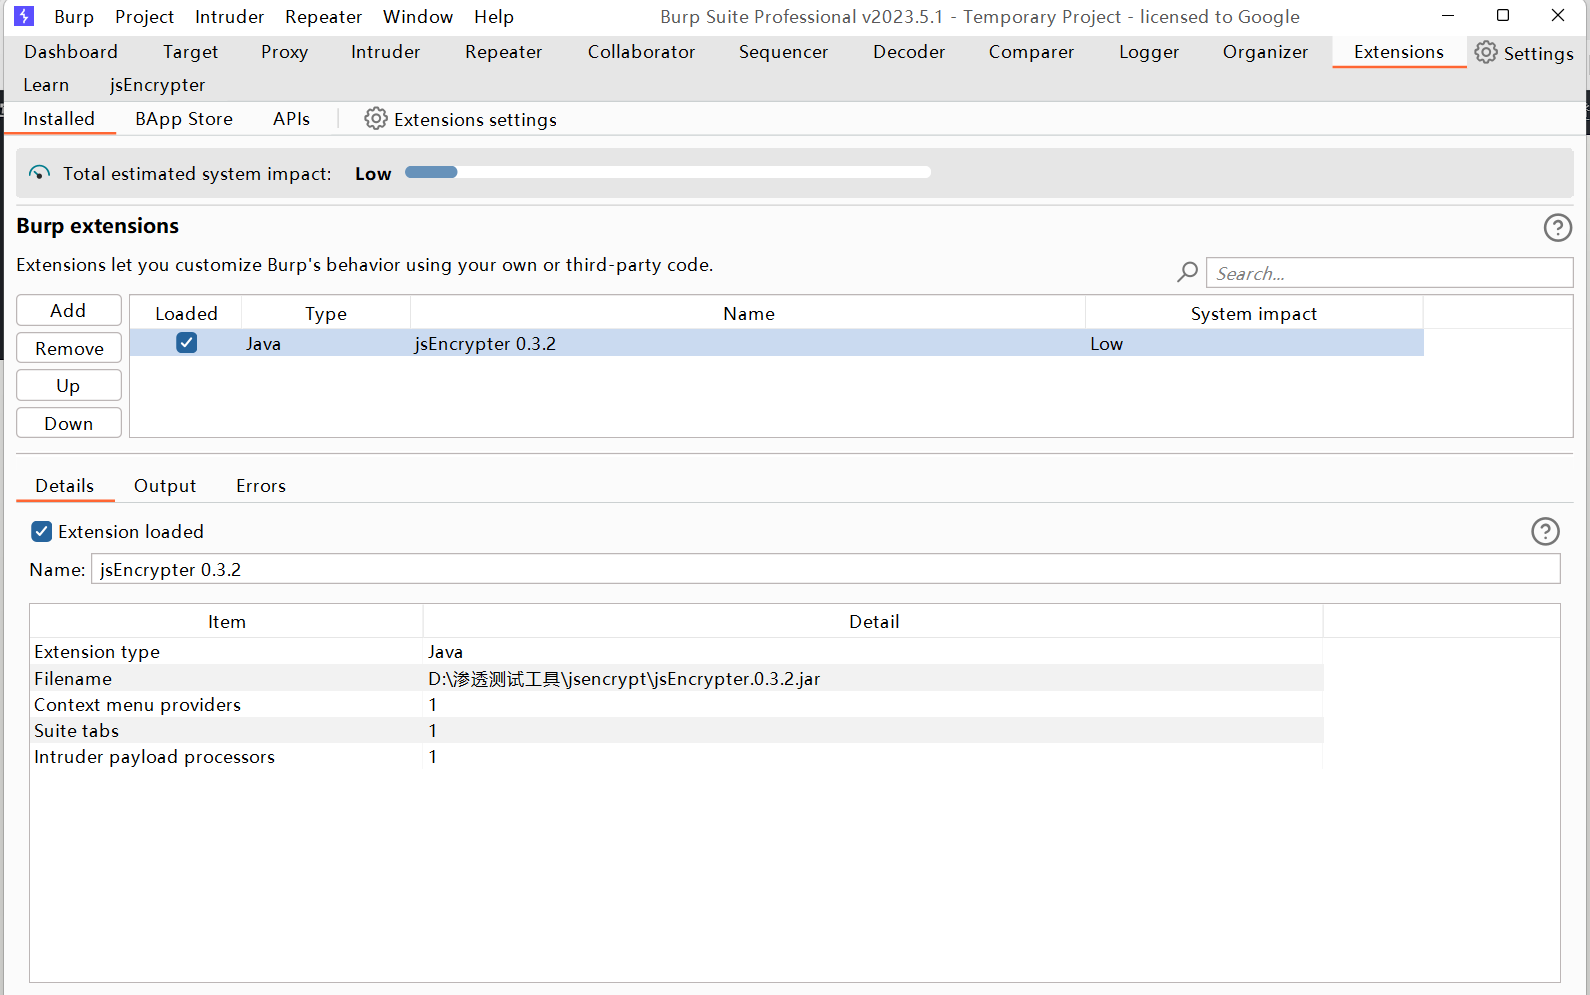Go to the jsEncrypter suite tab
The image size is (1590, 995).
click(157, 85)
